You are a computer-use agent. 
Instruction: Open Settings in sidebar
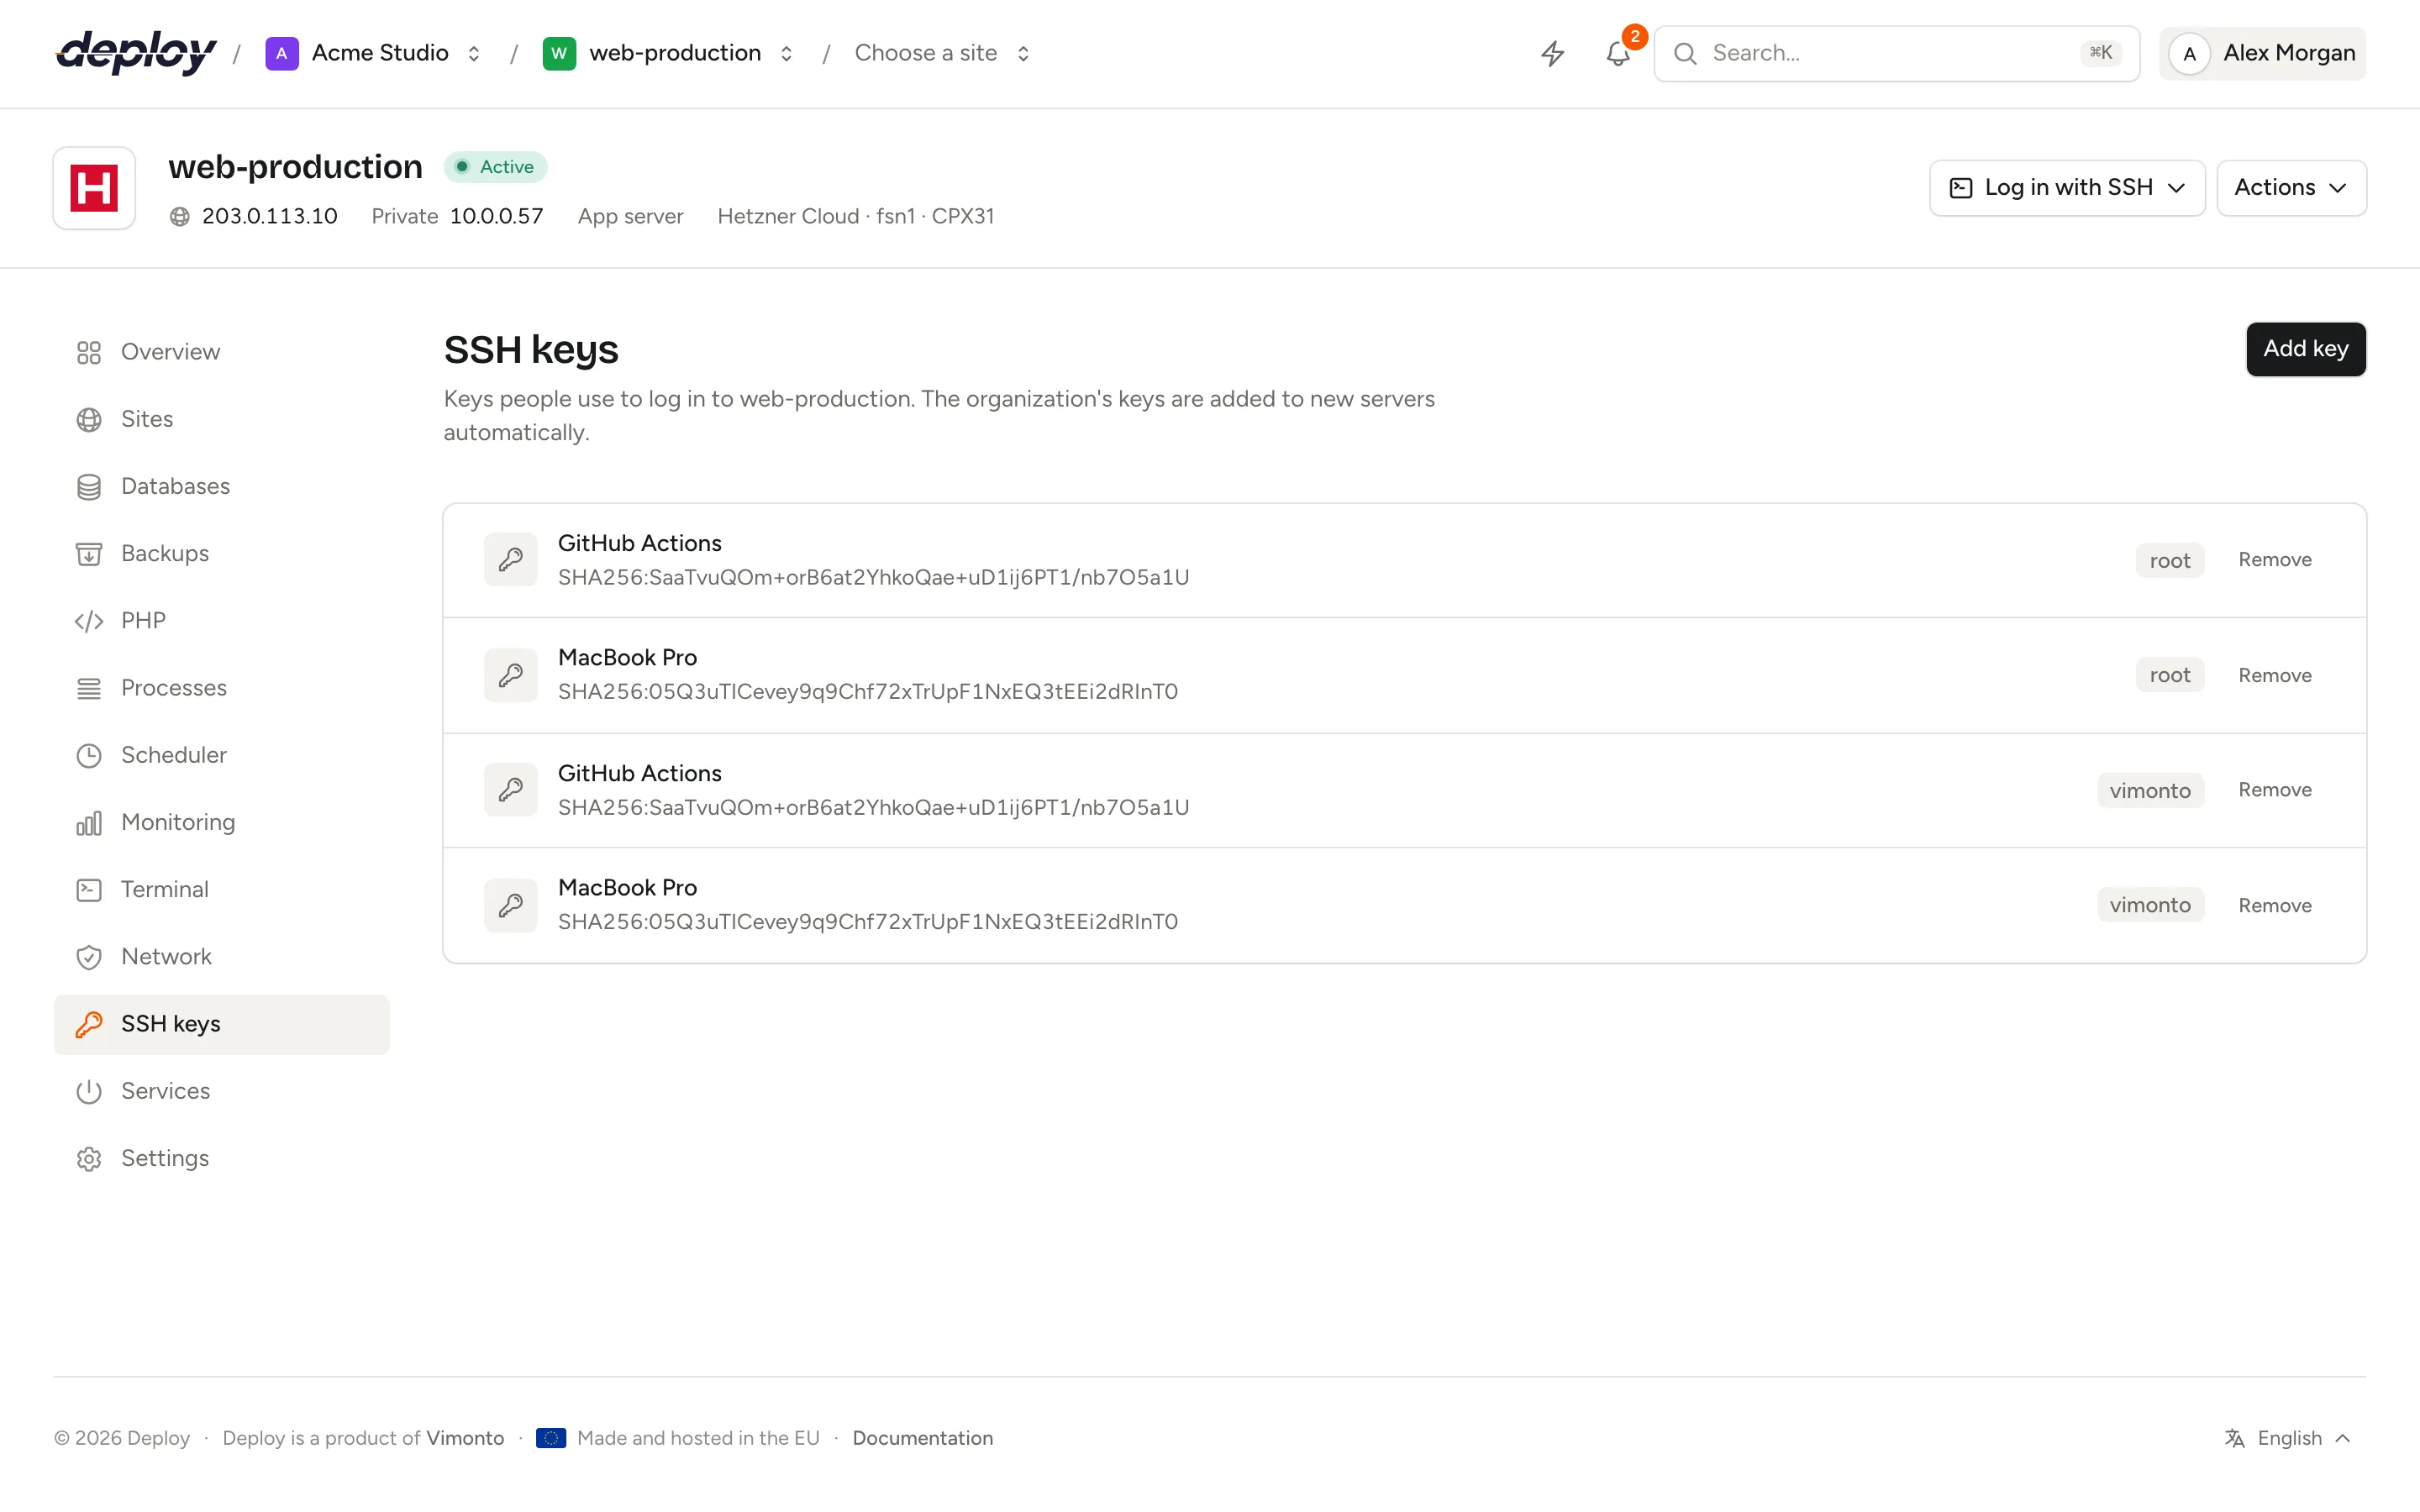coord(221,1158)
